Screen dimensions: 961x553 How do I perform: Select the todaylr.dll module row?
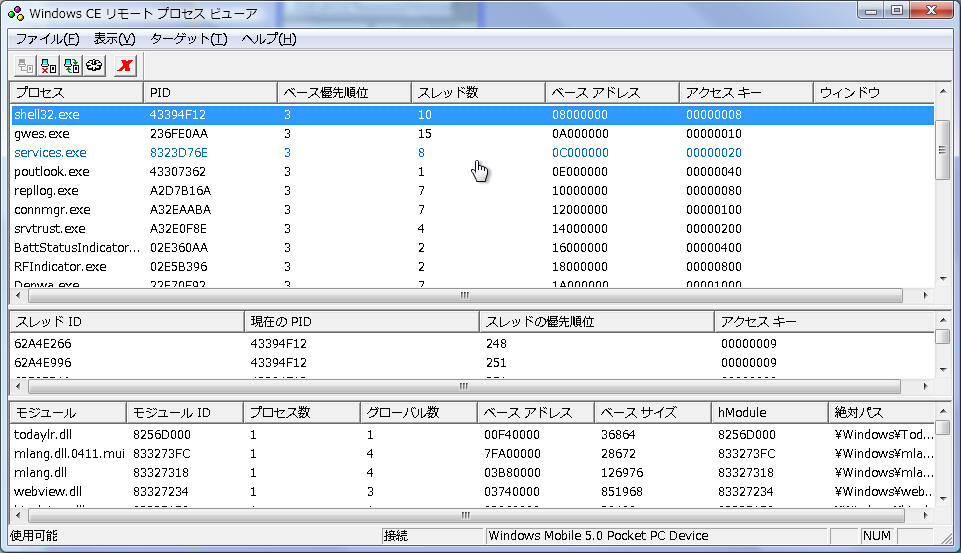coord(473,435)
